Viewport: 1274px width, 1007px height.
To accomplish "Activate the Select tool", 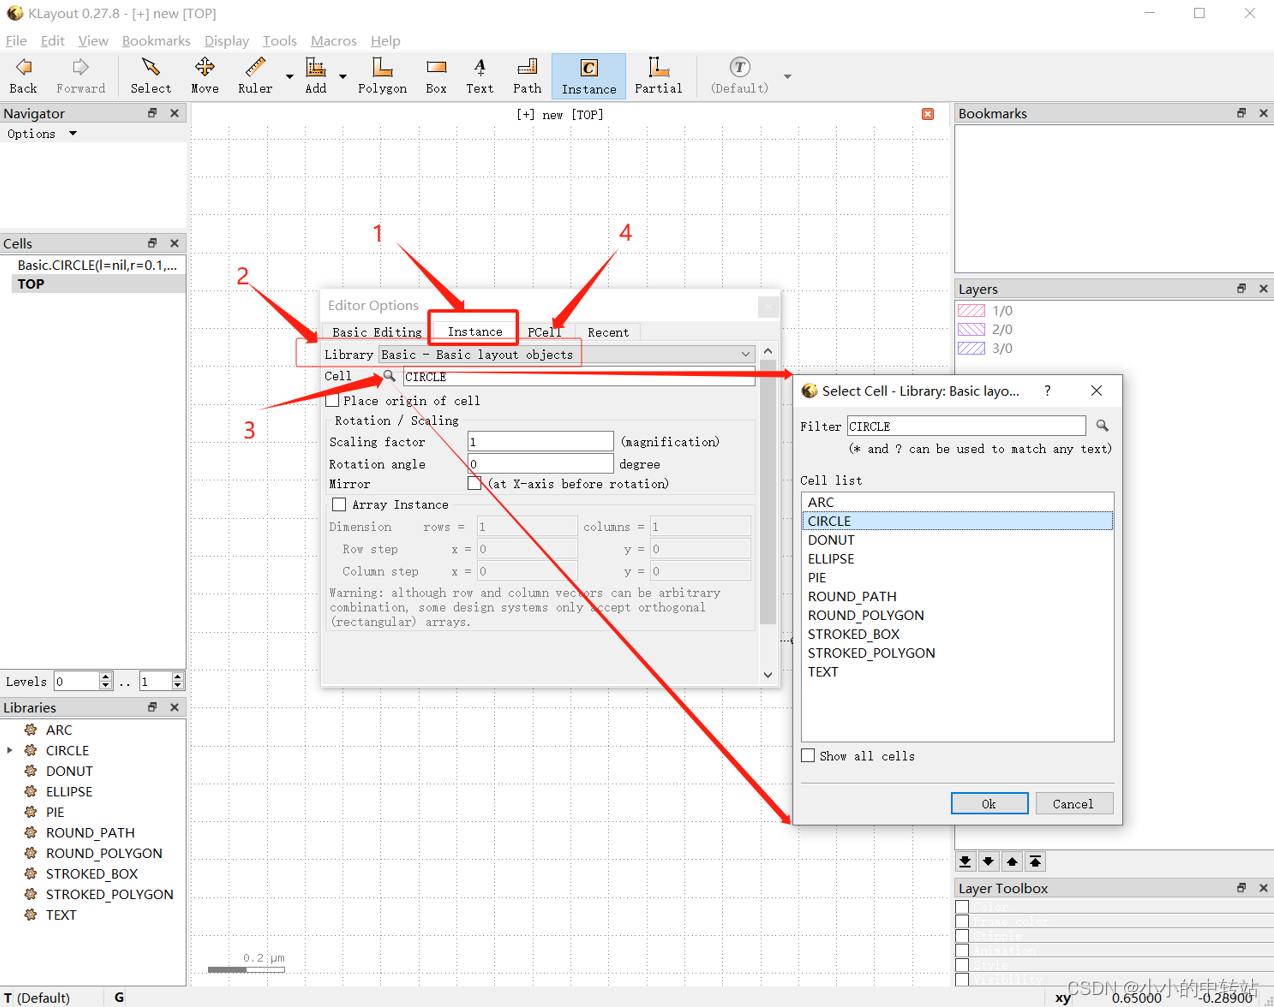I will [x=151, y=76].
